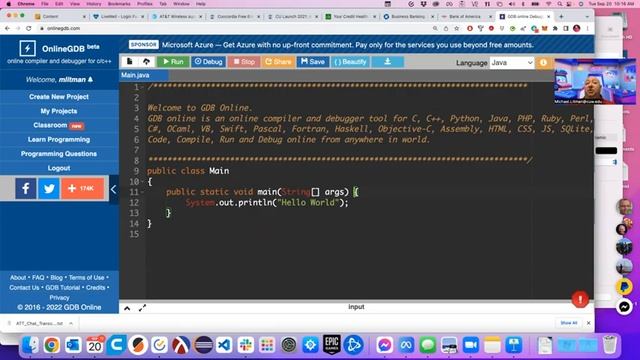Close the downloads bar
640x360 pixels.
(589, 323)
